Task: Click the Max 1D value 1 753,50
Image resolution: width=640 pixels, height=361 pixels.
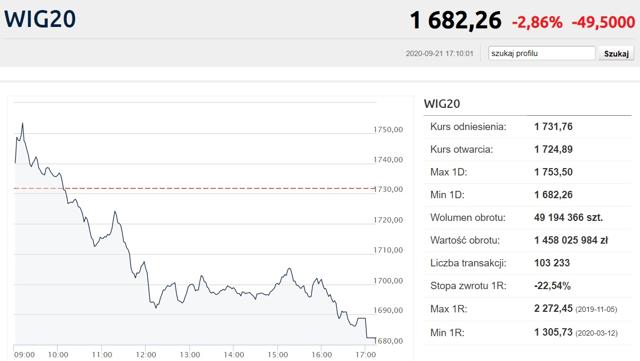Action: point(553,172)
